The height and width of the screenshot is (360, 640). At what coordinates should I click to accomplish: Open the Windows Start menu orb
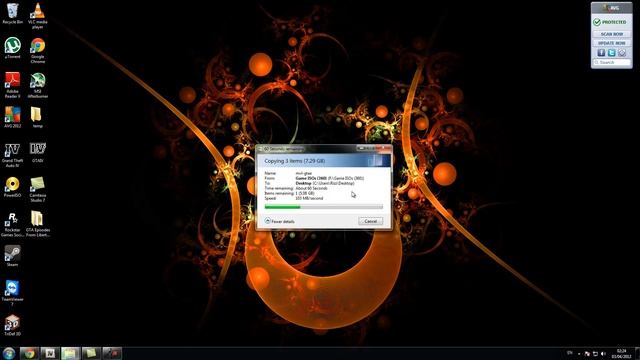coord(9,353)
